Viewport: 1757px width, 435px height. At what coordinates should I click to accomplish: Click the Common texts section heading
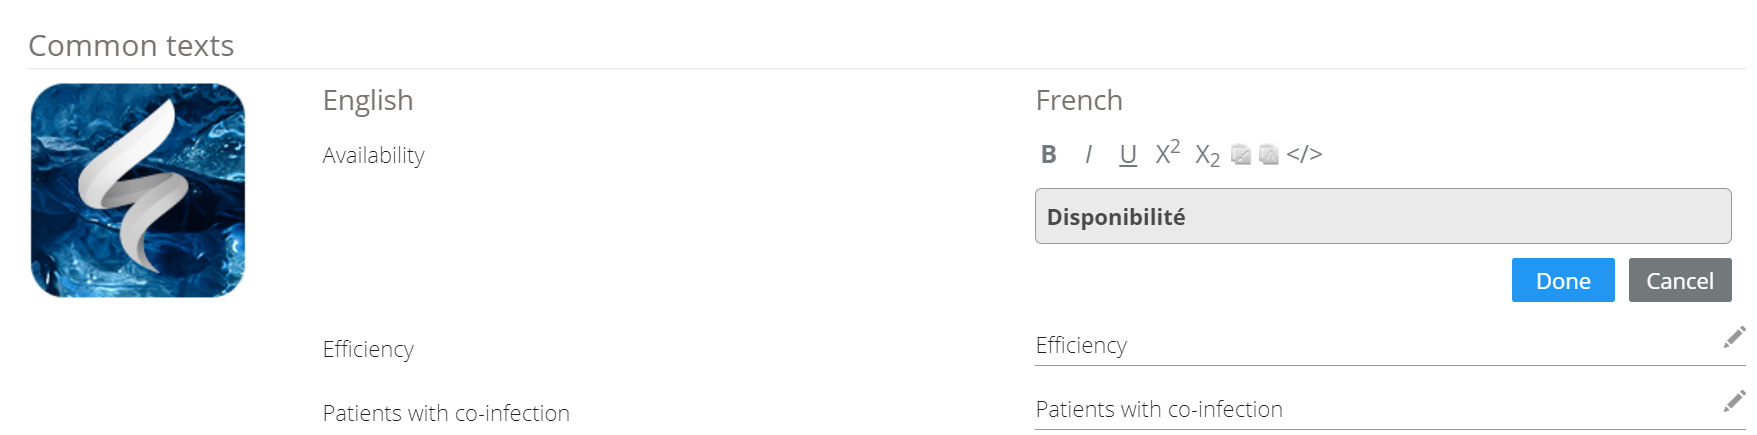tap(131, 46)
